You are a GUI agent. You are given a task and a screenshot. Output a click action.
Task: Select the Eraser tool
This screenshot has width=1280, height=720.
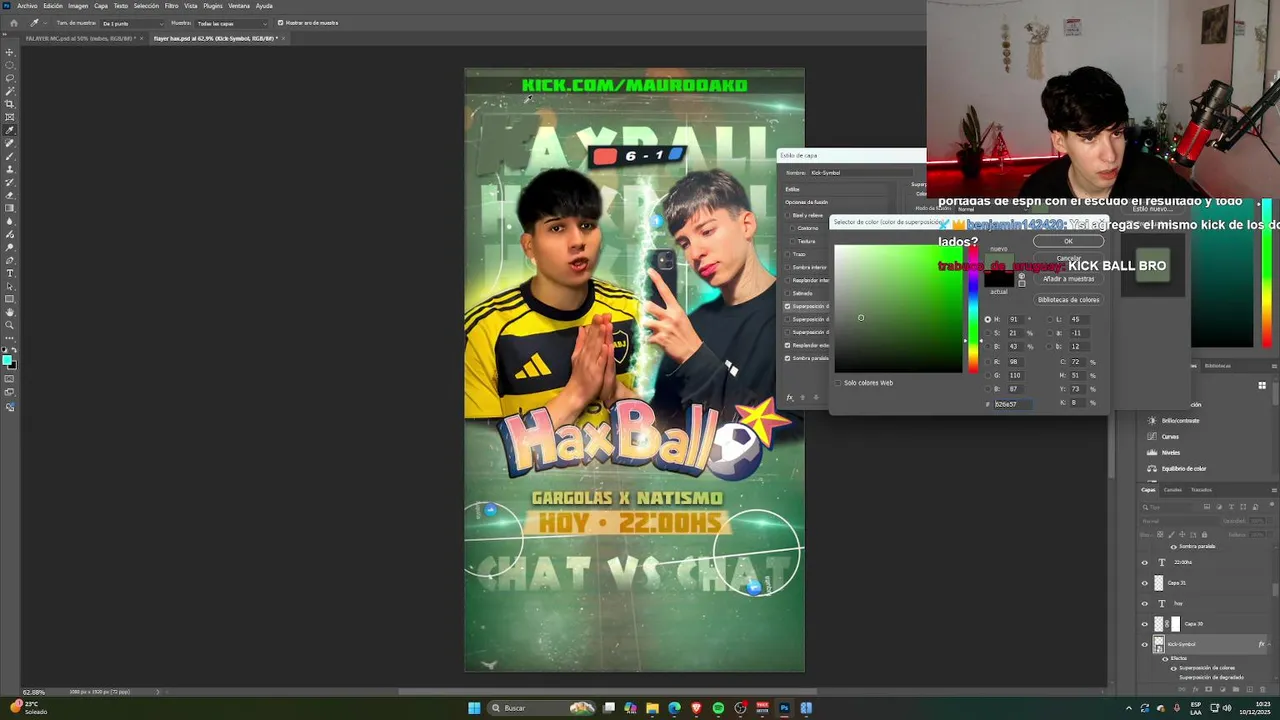[10, 195]
